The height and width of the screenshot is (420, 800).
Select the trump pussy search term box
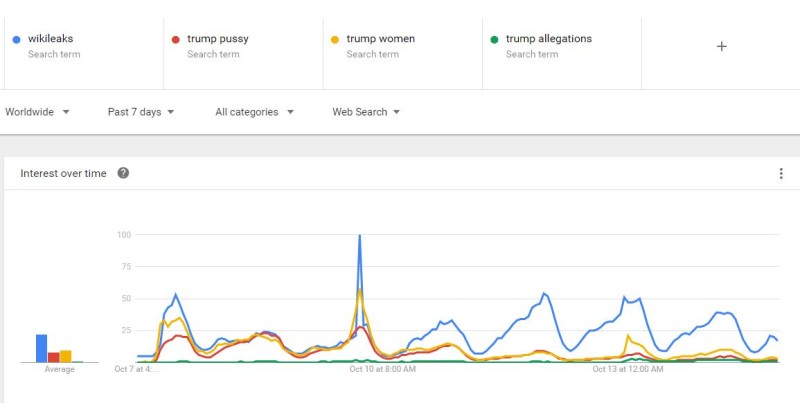coord(243,54)
